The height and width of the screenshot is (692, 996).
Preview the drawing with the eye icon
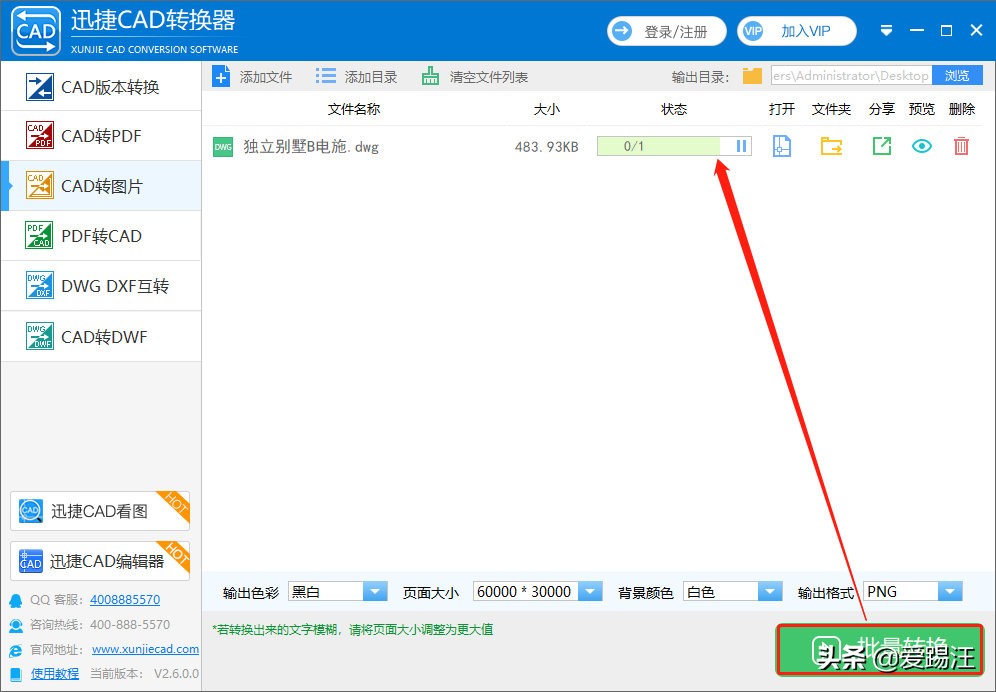point(921,146)
